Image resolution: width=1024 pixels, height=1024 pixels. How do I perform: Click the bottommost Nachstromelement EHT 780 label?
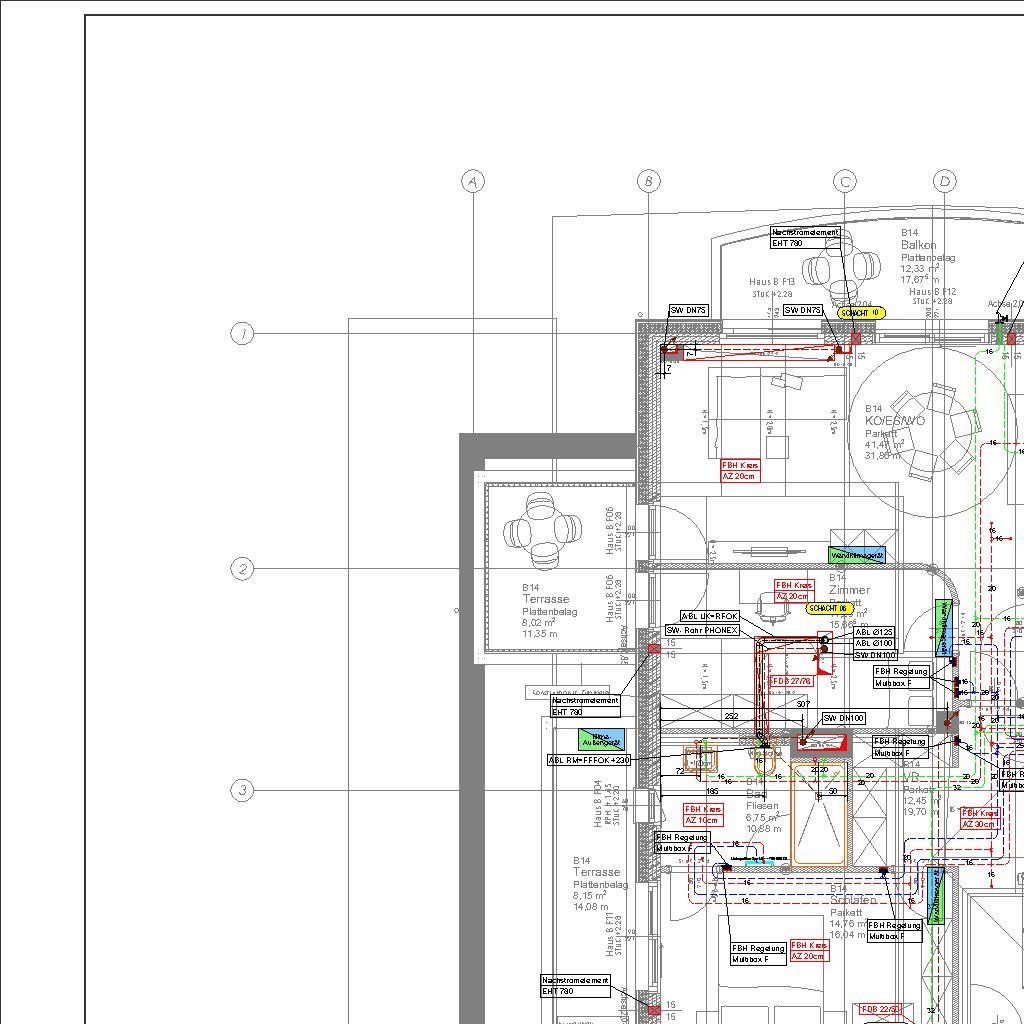click(576, 986)
